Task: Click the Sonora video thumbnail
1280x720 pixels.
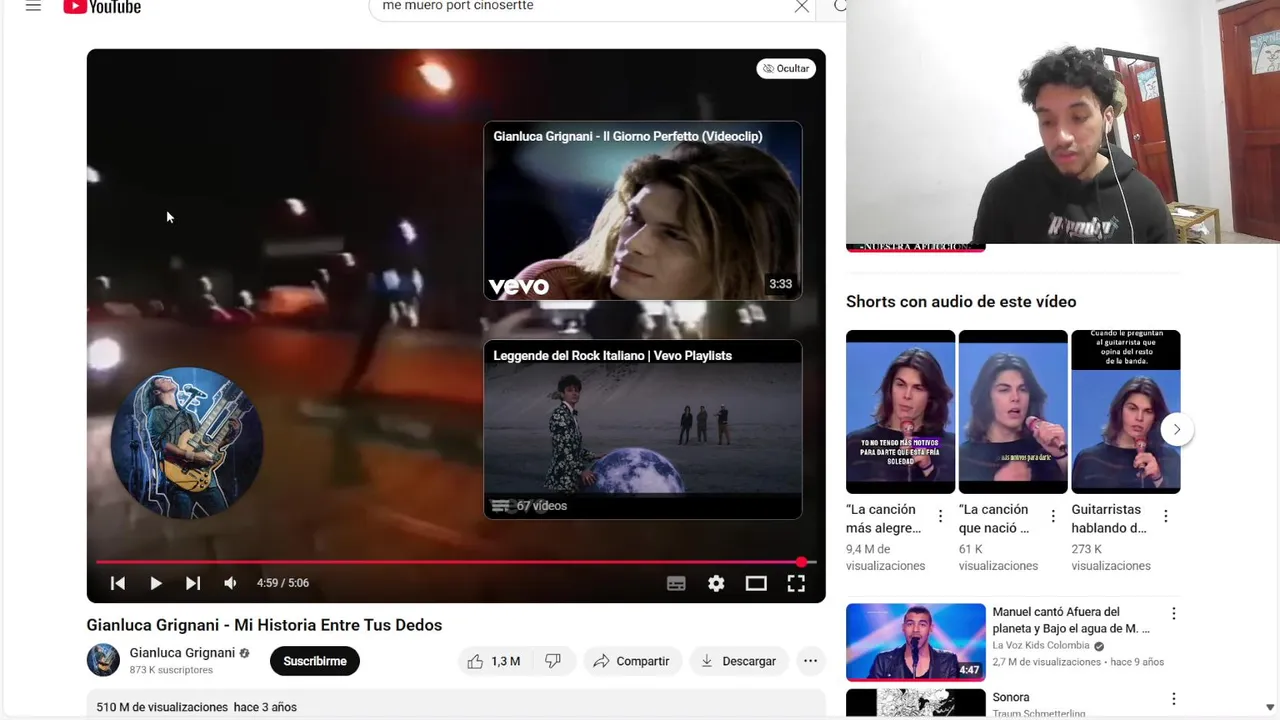Action: point(916,704)
